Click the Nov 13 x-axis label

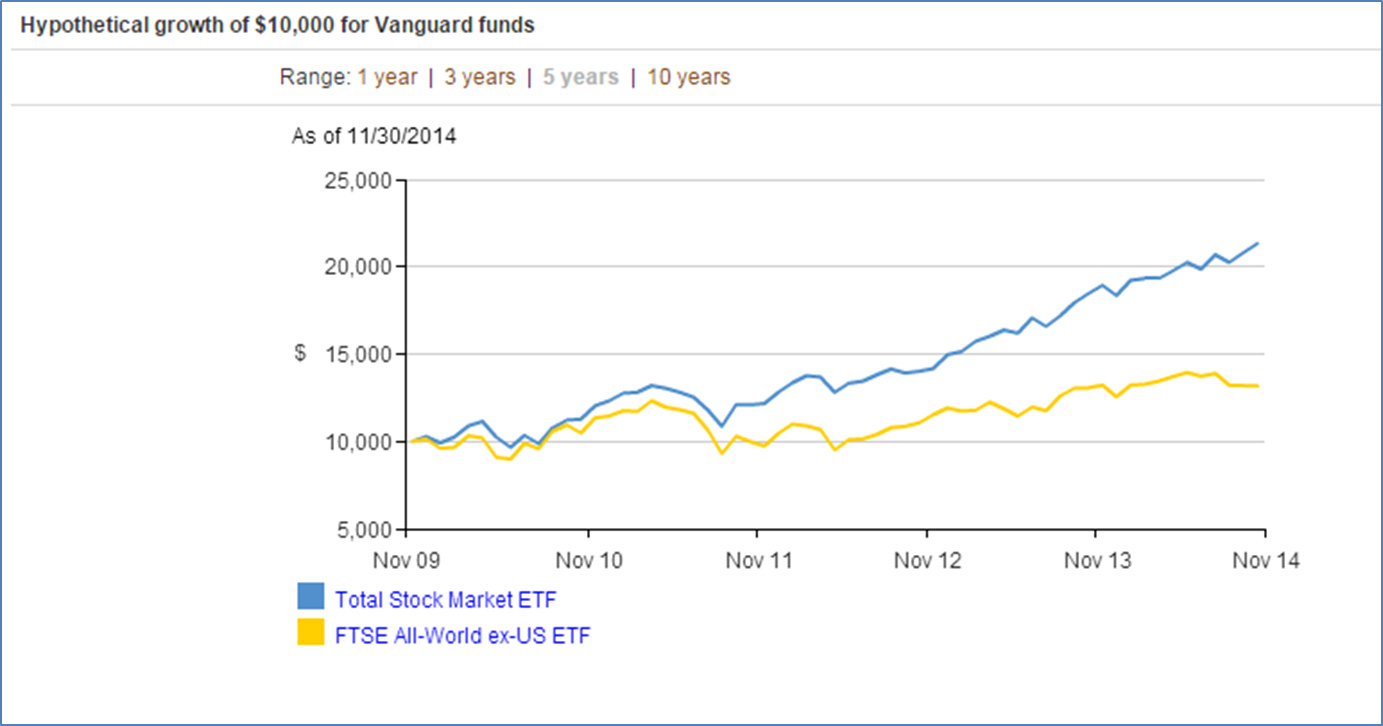pyautogui.click(x=1097, y=560)
